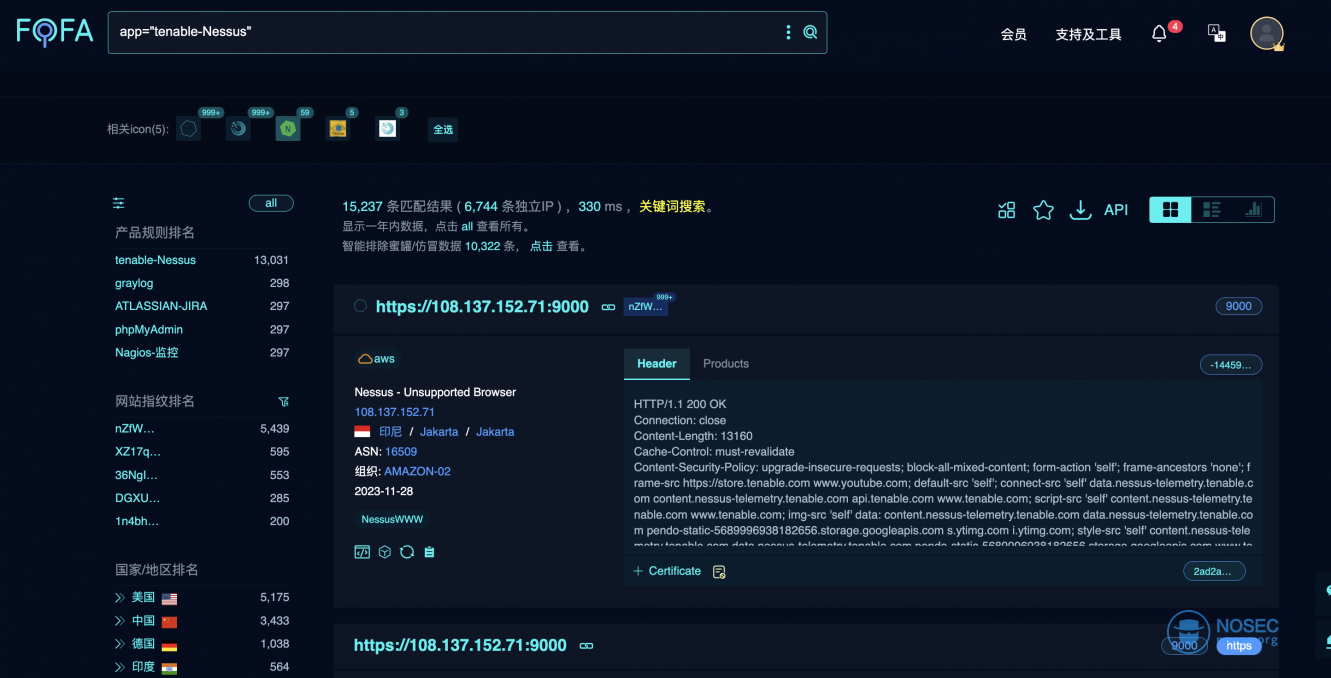Switch to grid card view

(1170, 210)
